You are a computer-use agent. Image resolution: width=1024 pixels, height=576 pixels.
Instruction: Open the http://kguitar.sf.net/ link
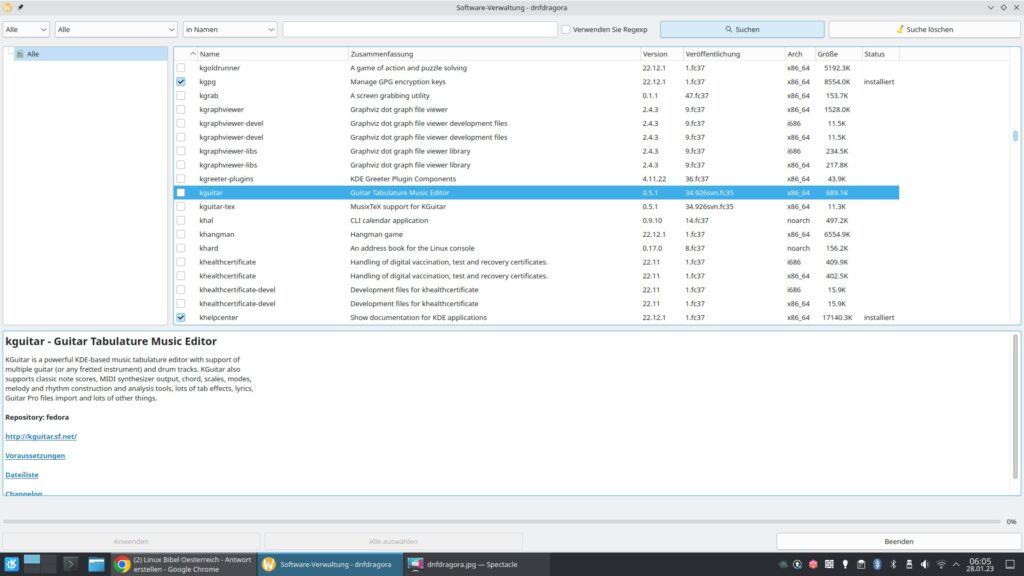pos(41,436)
